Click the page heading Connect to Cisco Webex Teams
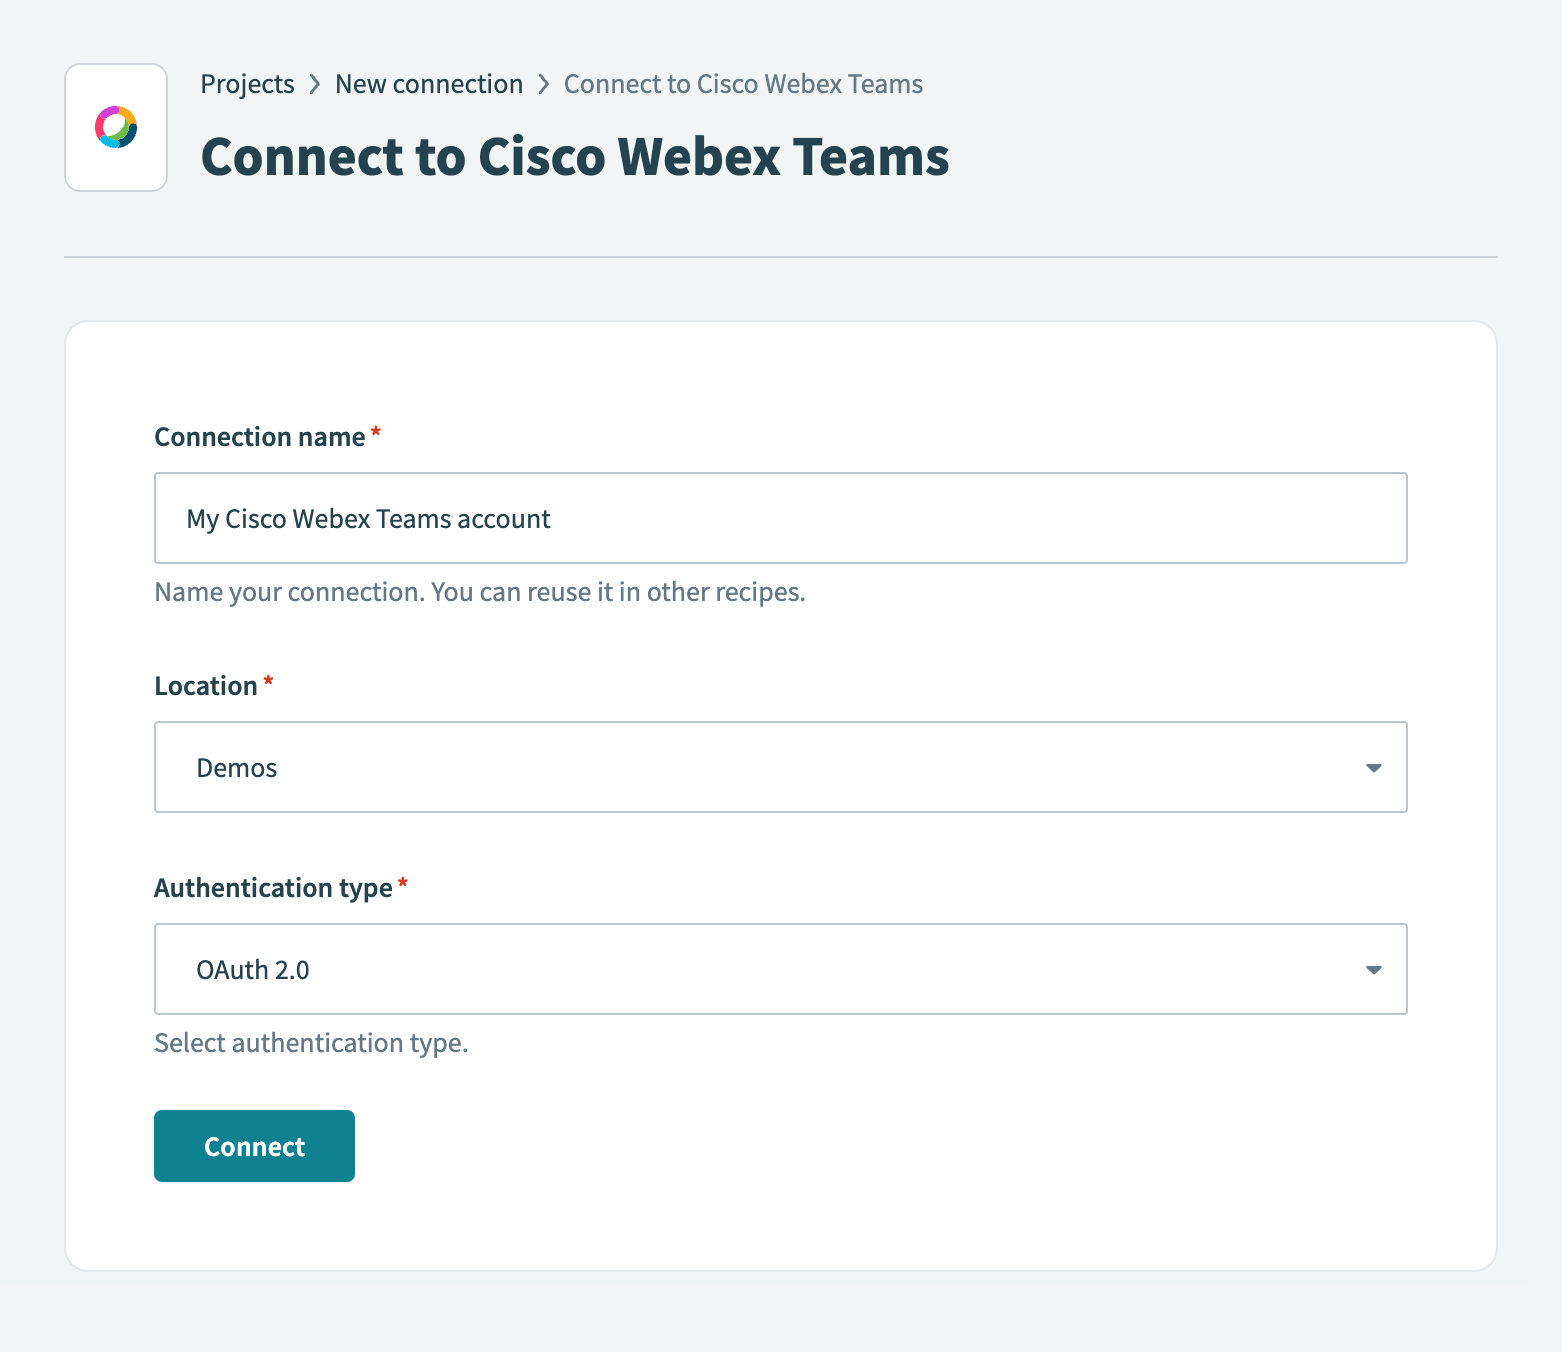The width and height of the screenshot is (1562, 1352). pos(575,156)
